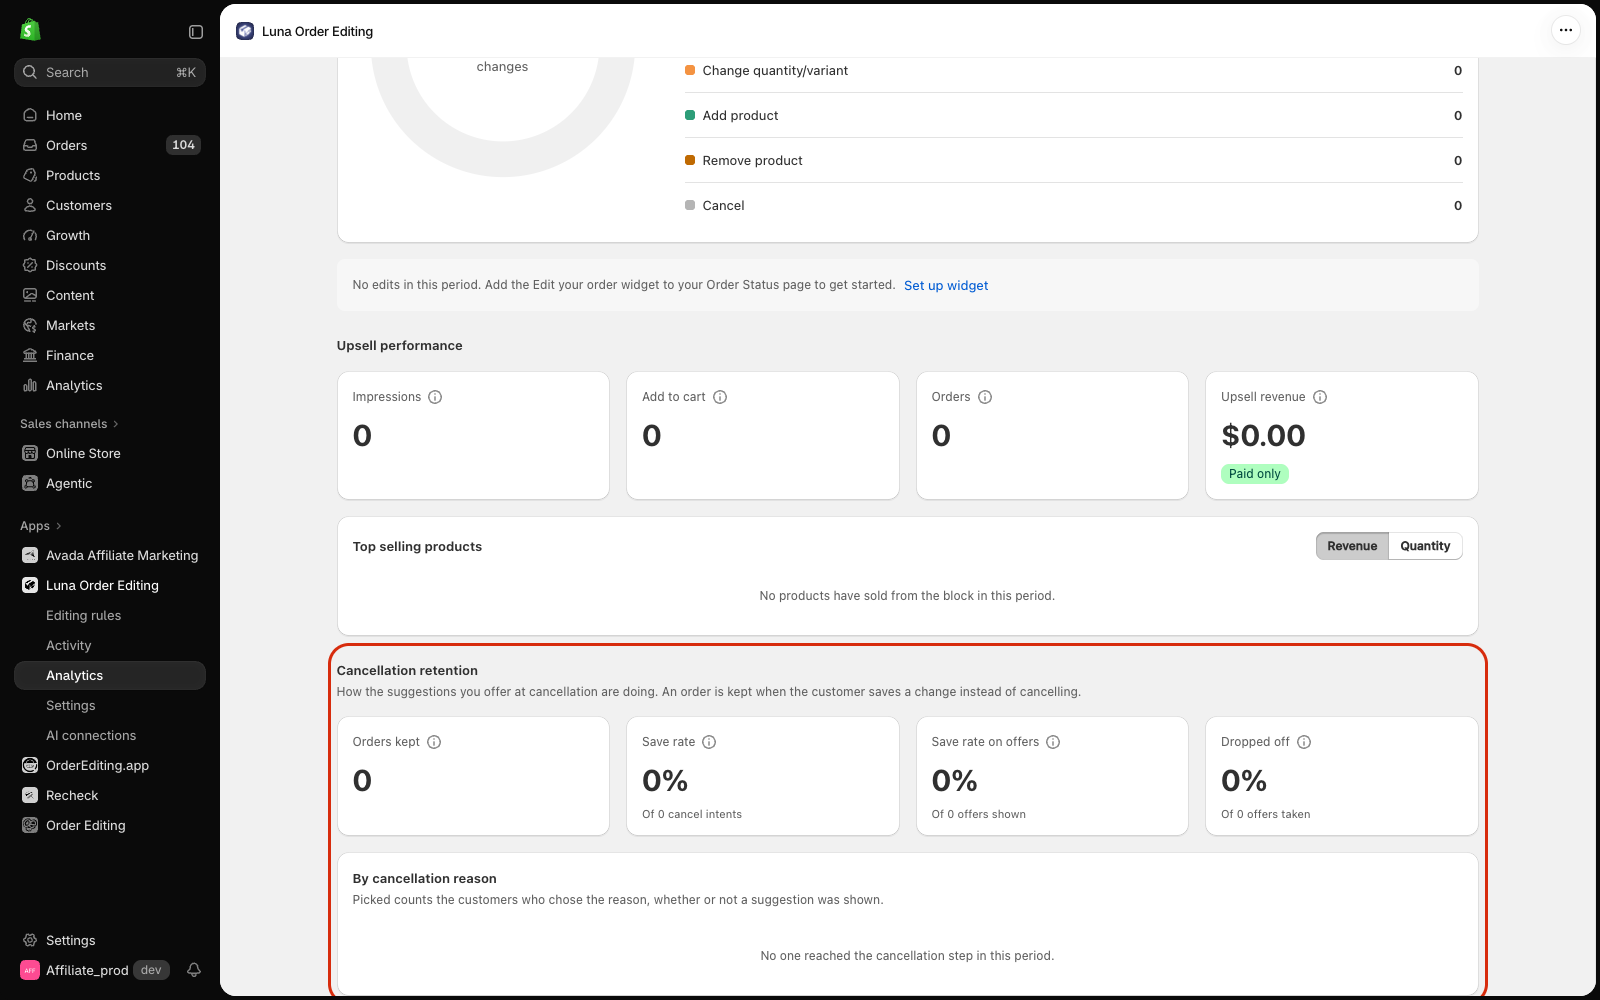This screenshot has width=1600, height=1000.
Task: Show the info tooltip for Add to cart
Action: [720, 397]
